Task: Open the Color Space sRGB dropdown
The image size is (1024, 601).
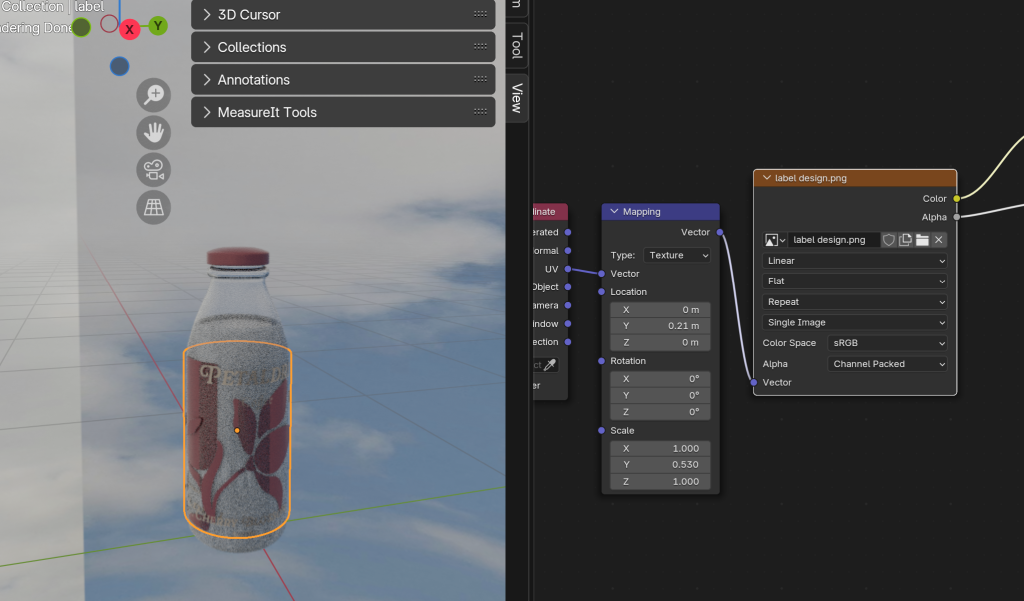Action: (887, 343)
